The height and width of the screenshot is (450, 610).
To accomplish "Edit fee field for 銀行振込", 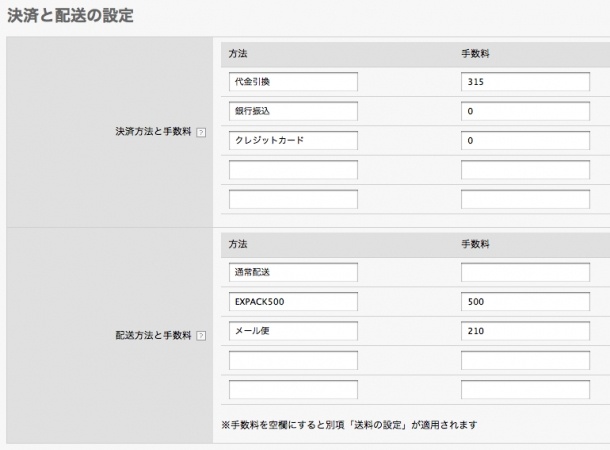I will pos(525,111).
